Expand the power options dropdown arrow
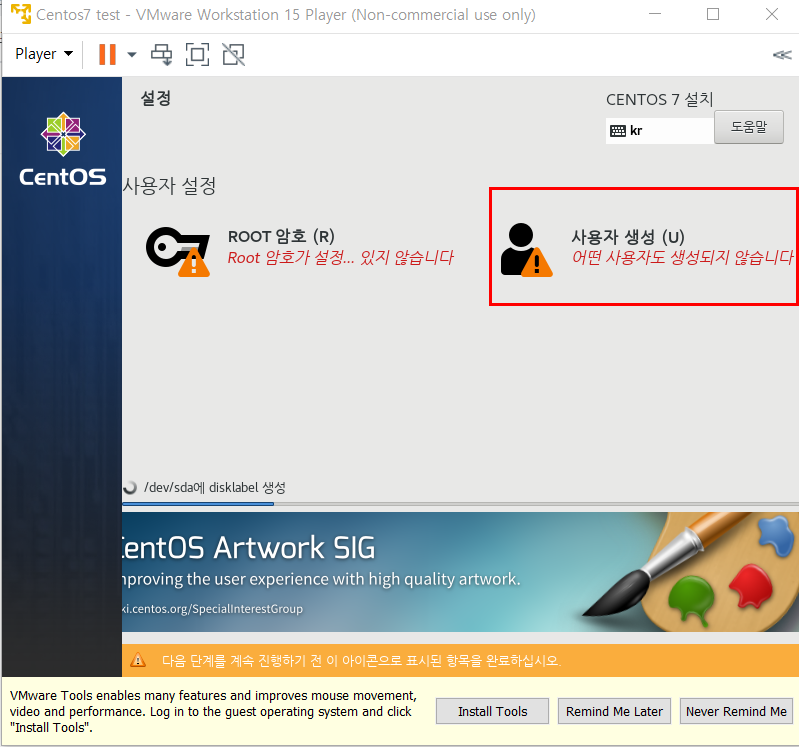Viewport: 799px width, 747px height. click(x=131, y=55)
